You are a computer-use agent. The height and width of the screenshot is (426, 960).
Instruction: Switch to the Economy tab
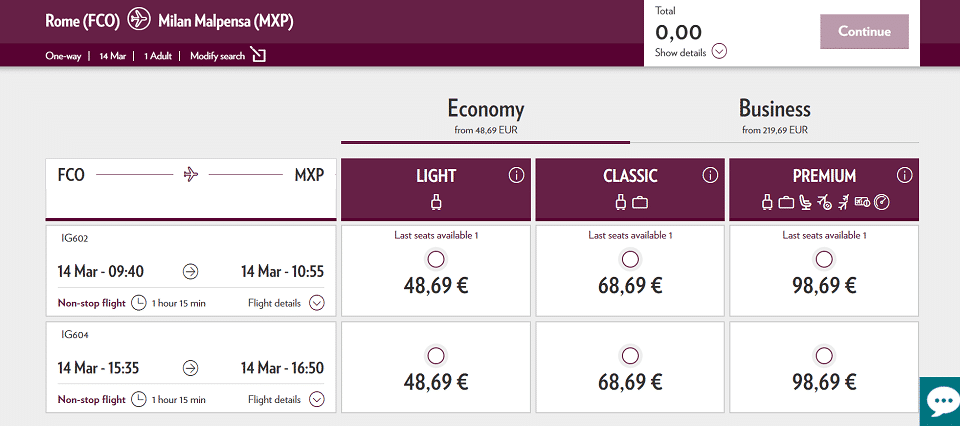click(486, 116)
